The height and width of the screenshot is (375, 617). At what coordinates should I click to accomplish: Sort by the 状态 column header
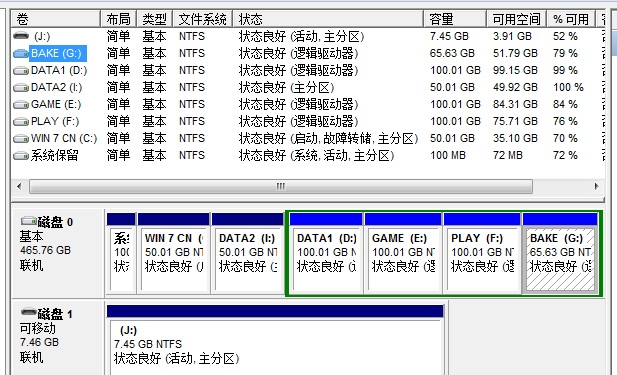pos(328,19)
